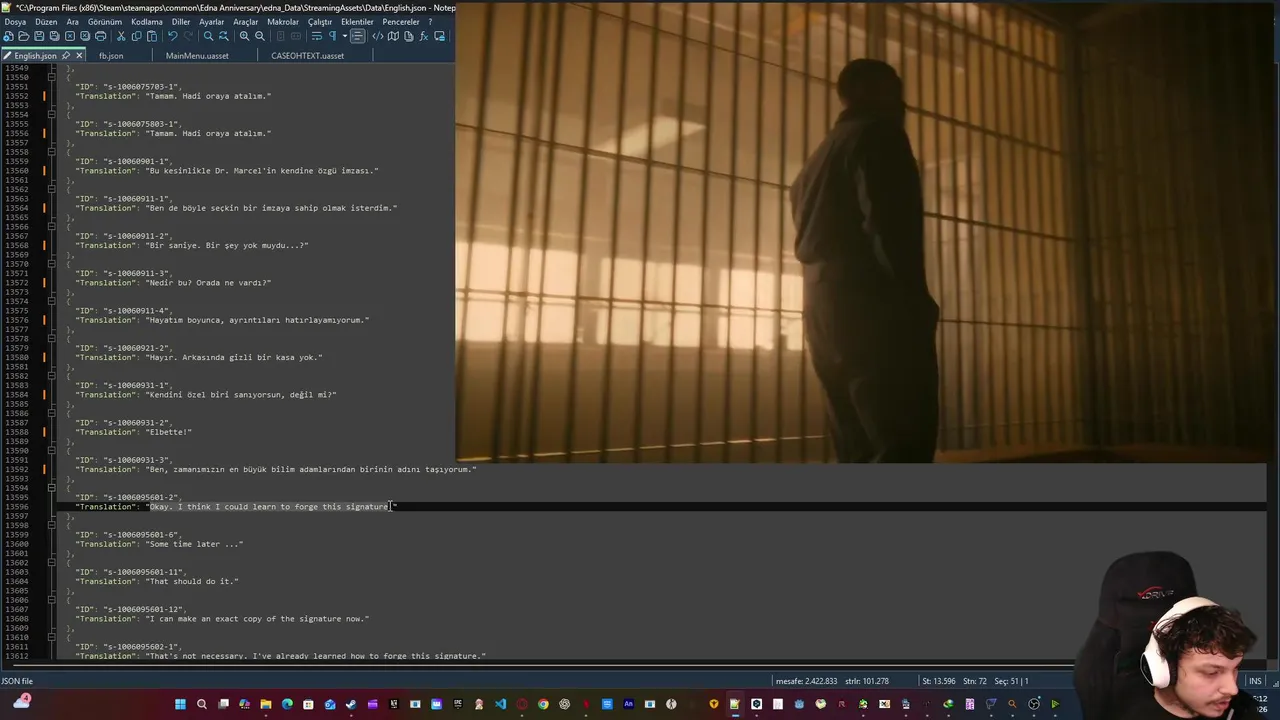Click the Save All toolbar icon

click(54, 36)
